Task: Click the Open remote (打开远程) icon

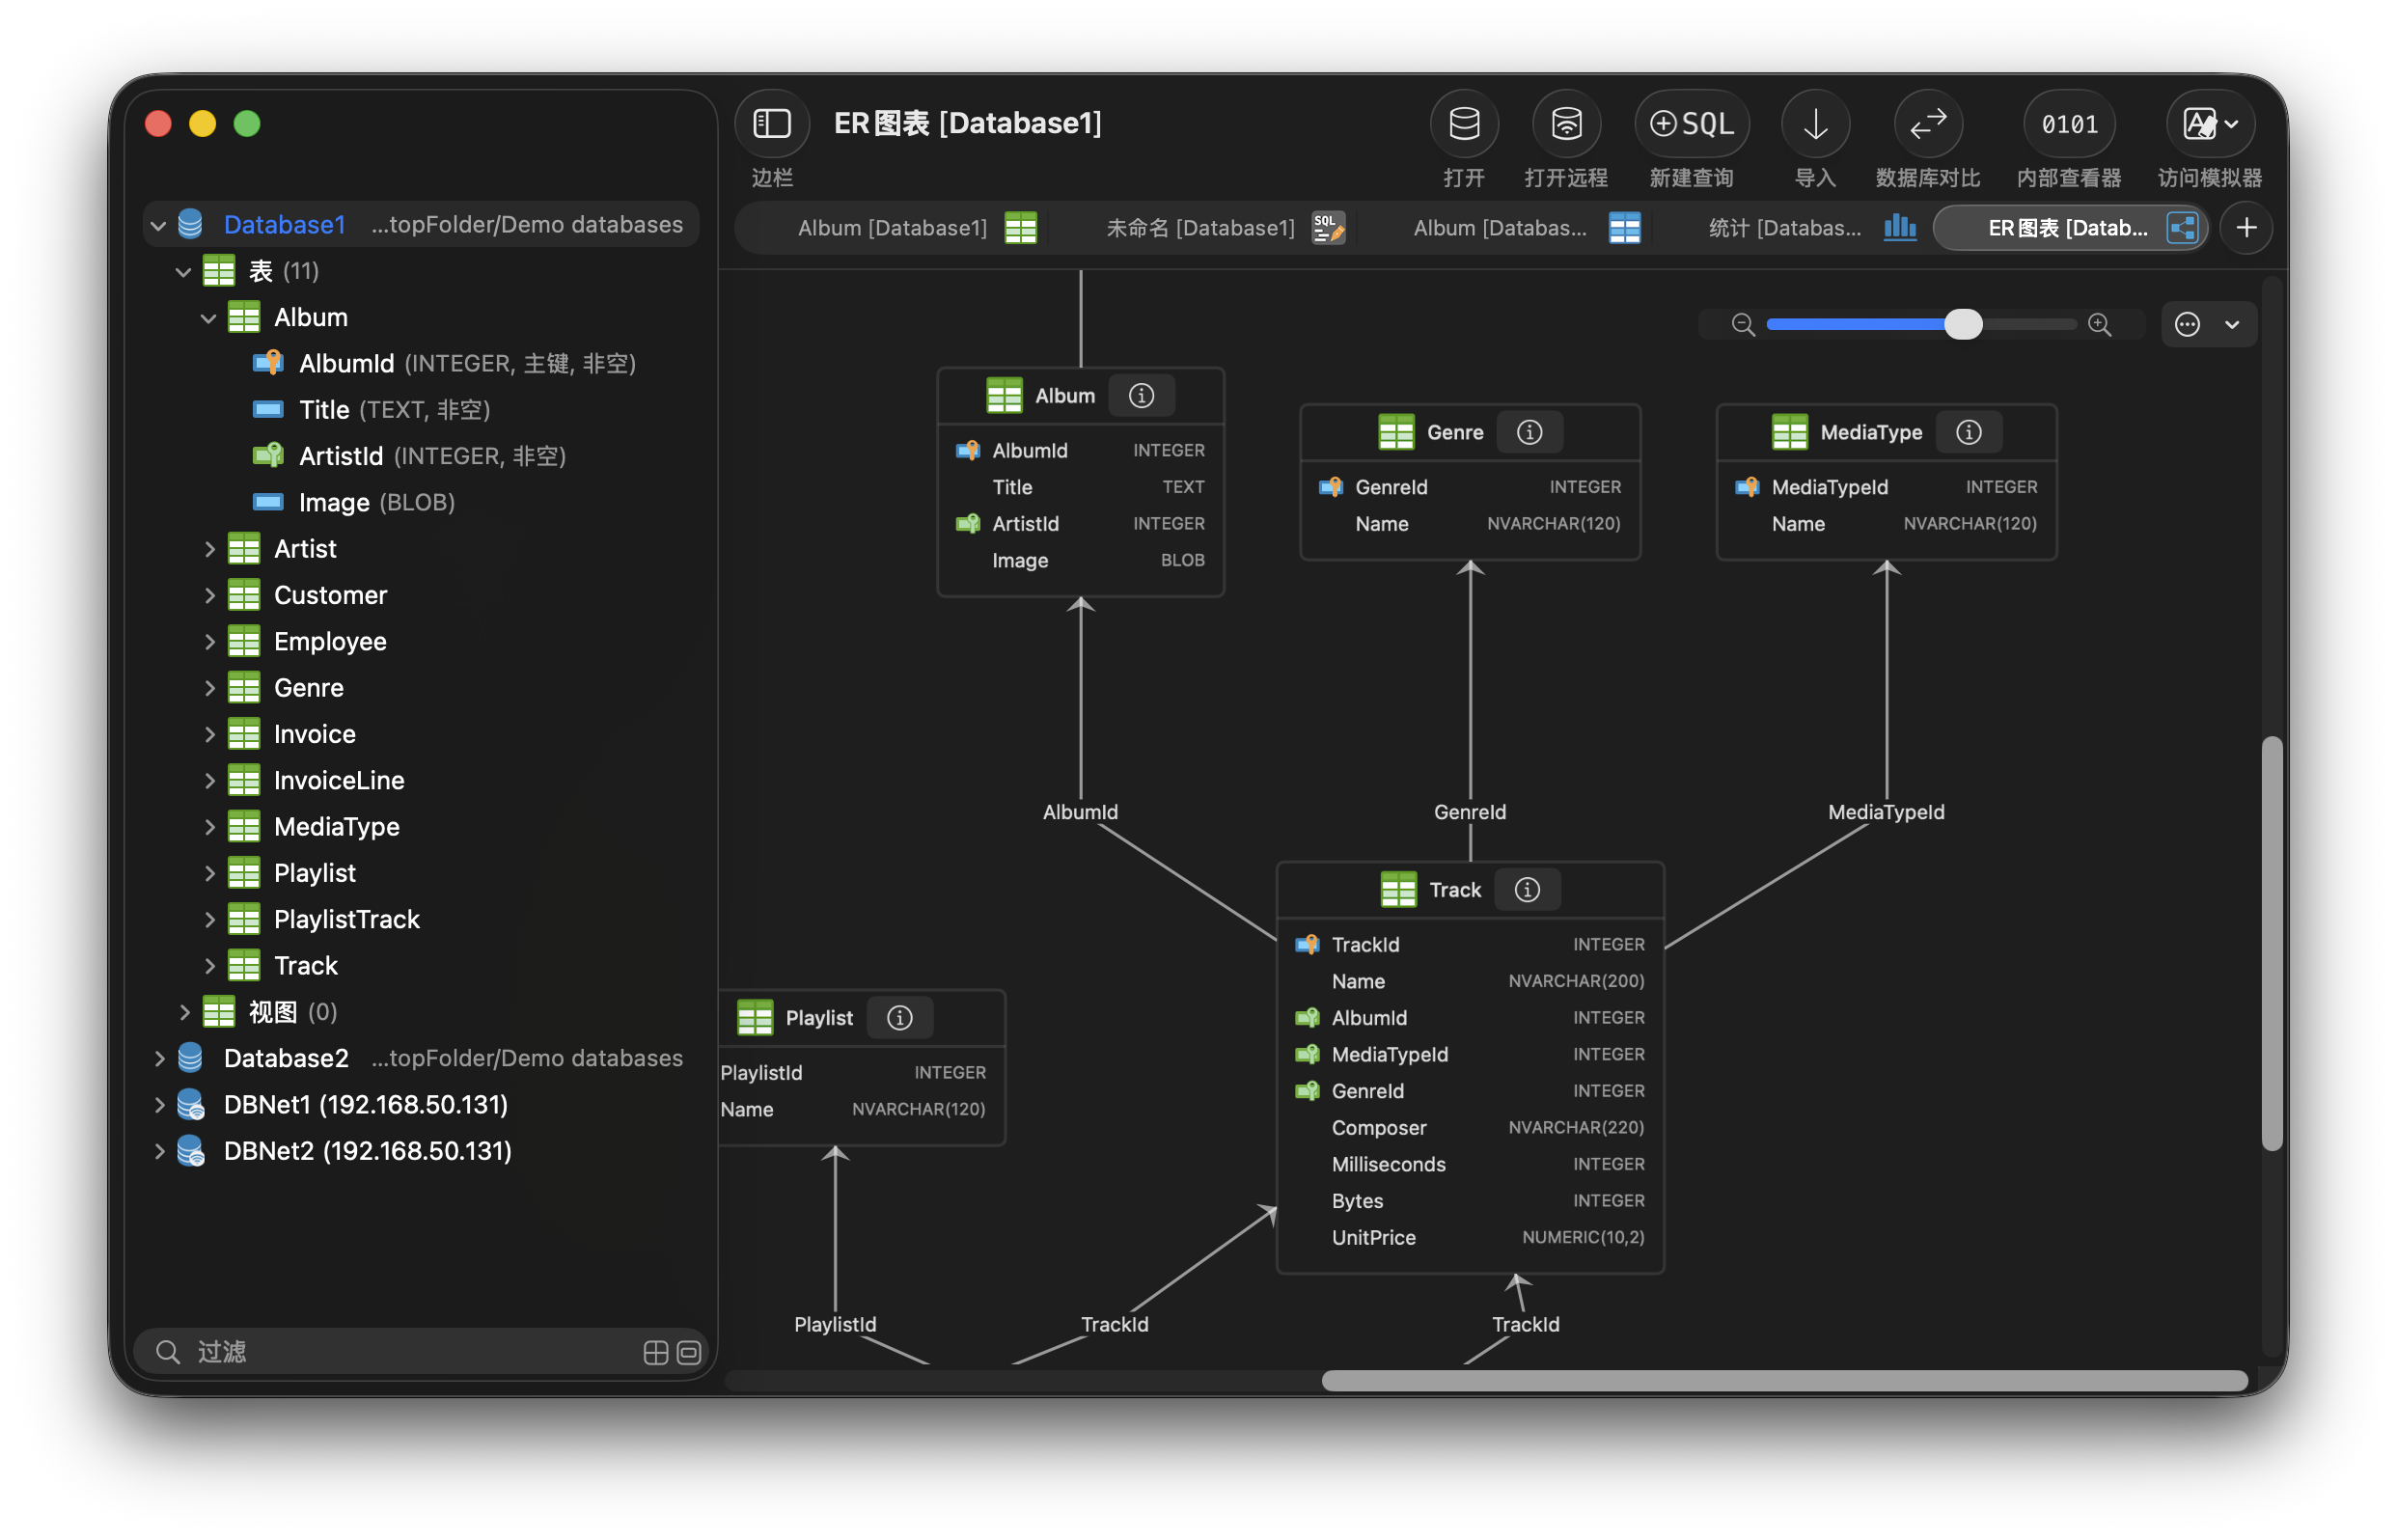Action: pos(1566,124)
